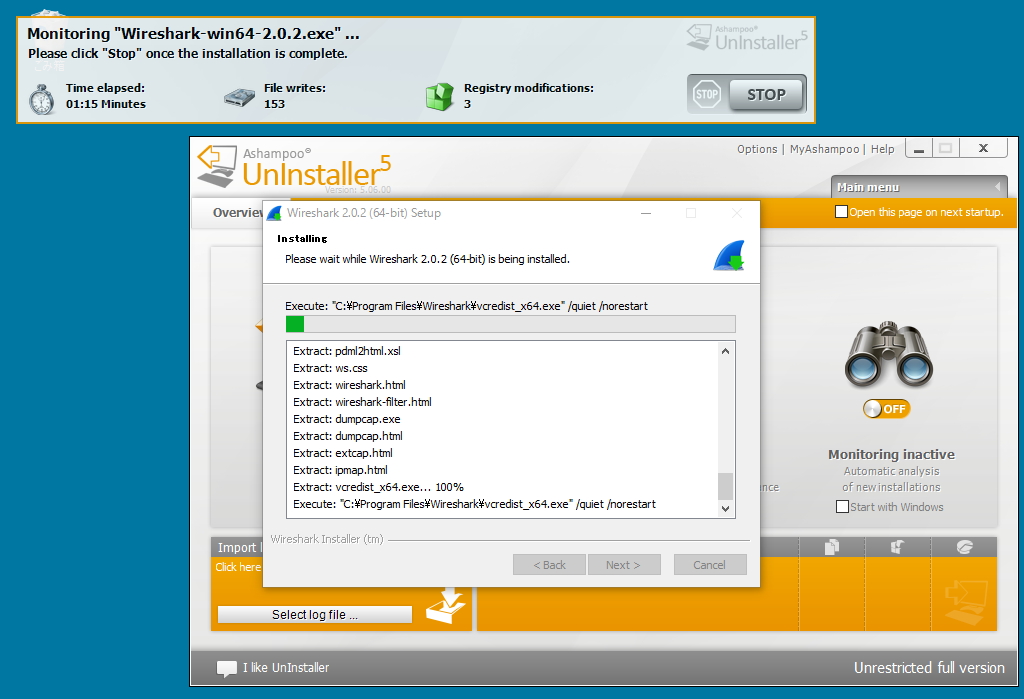
Task: Click the Ashampoo UnInstaller 5 logo in monitoring bar
Action: (x=747, y=37)
